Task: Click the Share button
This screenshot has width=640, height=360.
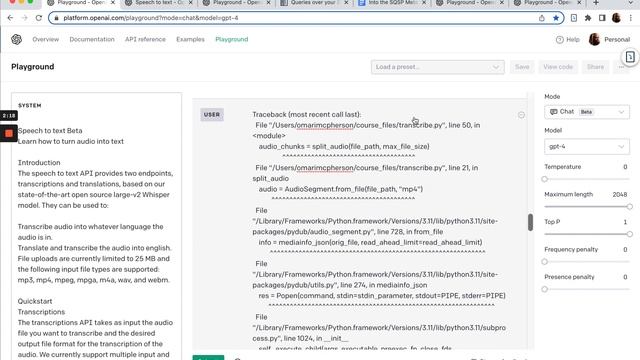Action: pyautogui.click(x=596, y=67)
